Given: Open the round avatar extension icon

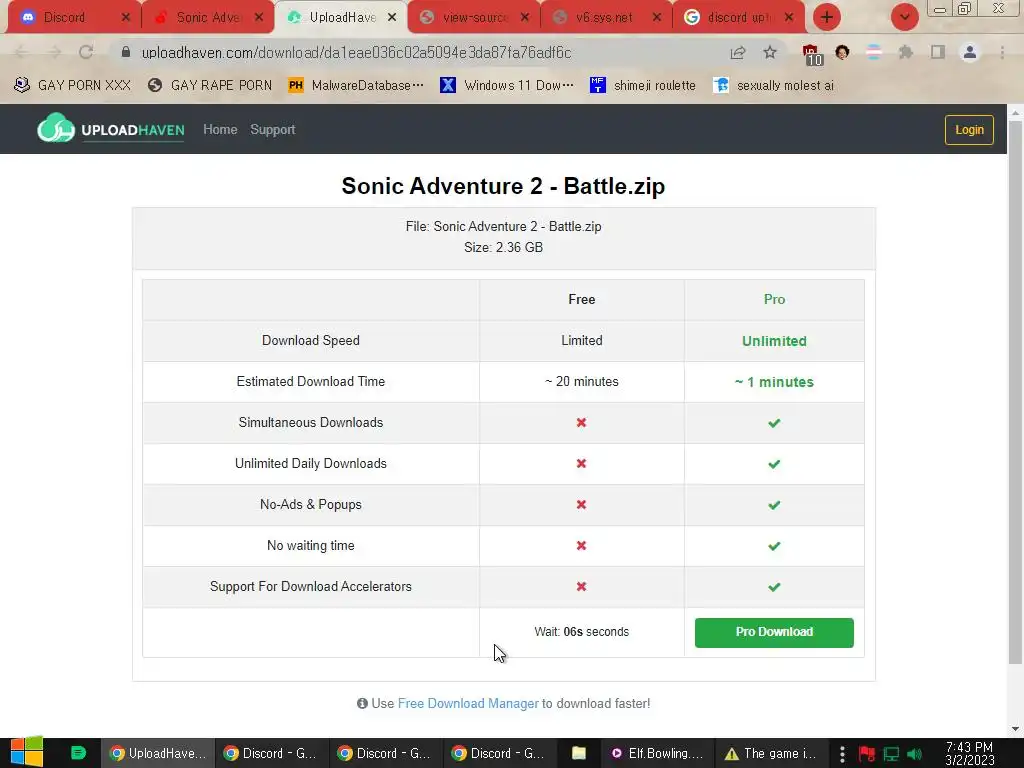Looking at the screenshot, I should [842, 52].
